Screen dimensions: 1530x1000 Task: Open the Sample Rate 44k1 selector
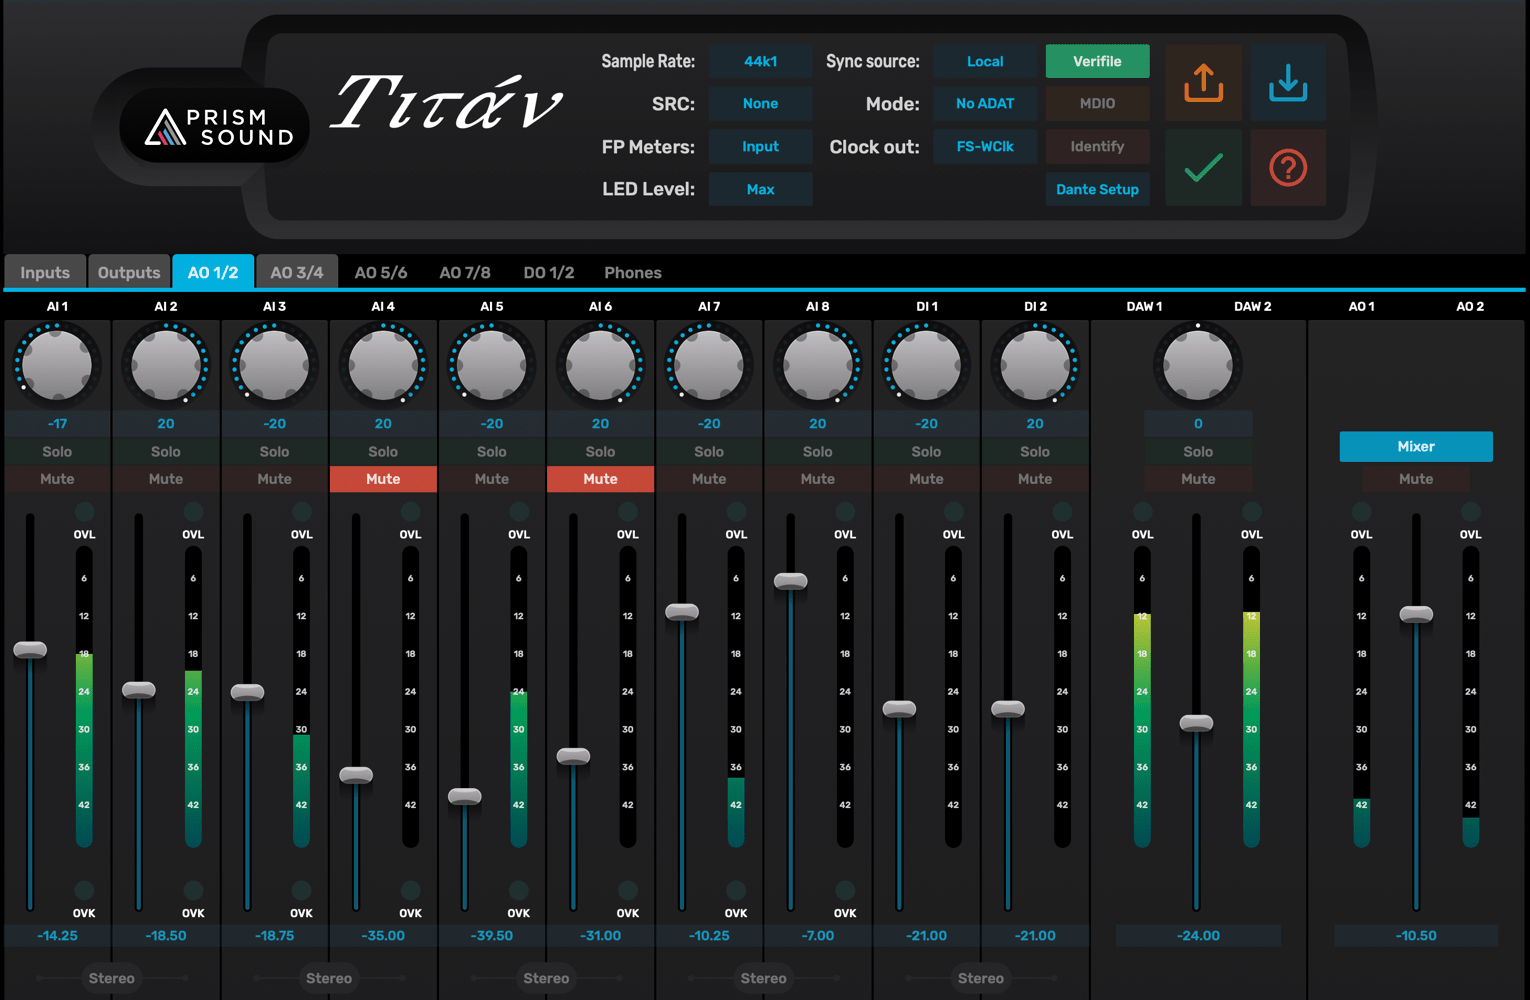click(760, 61)
